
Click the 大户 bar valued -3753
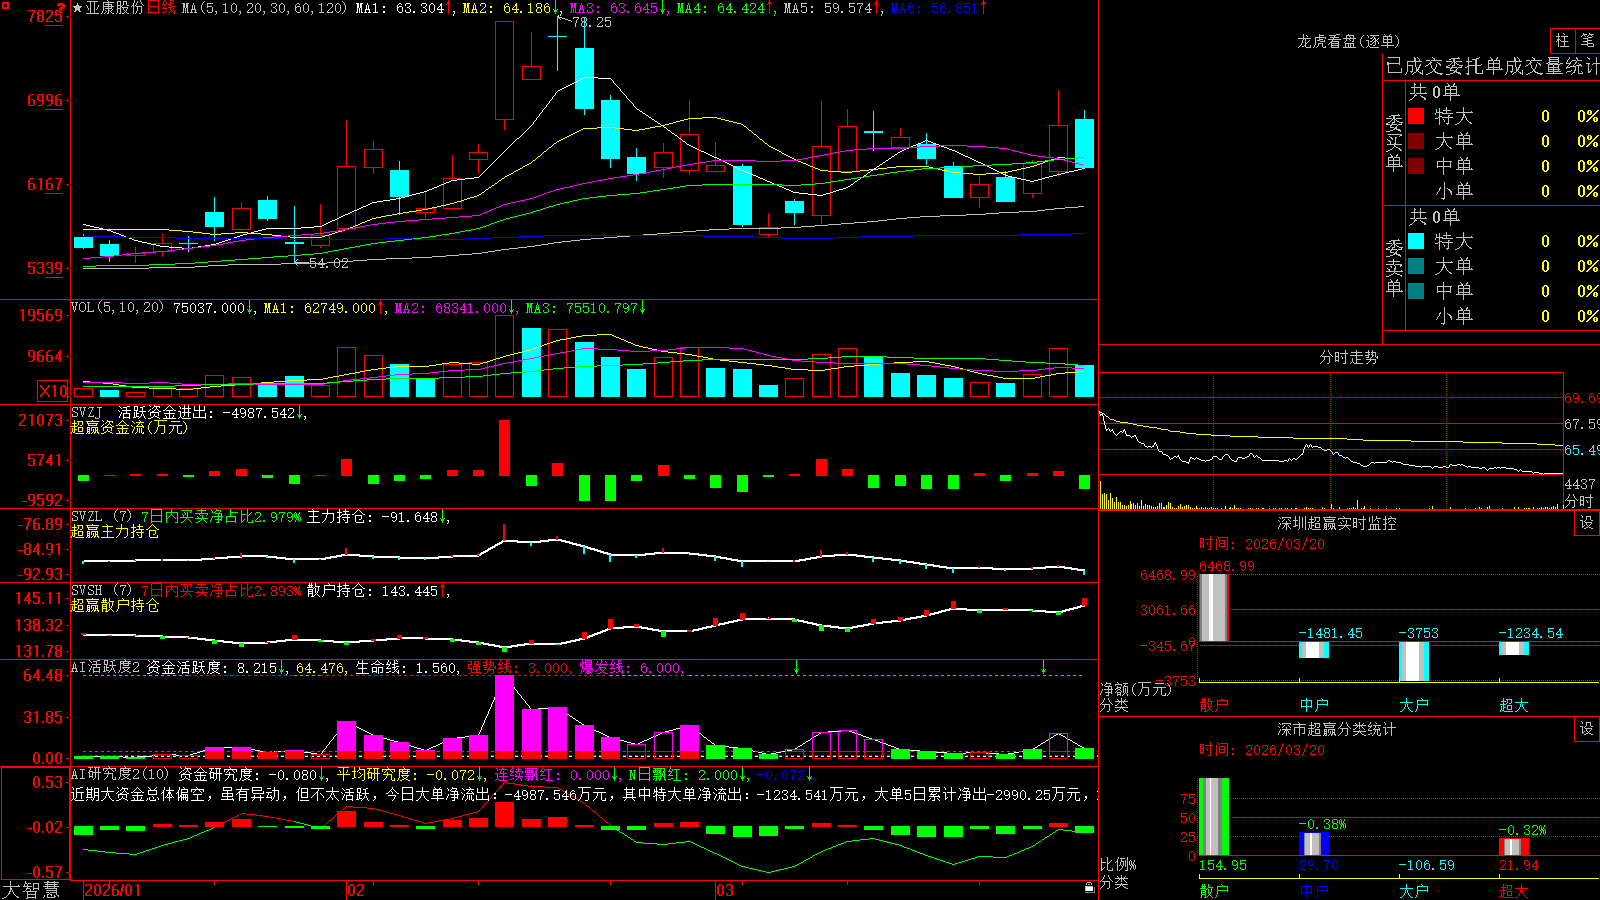point(1414,661)
